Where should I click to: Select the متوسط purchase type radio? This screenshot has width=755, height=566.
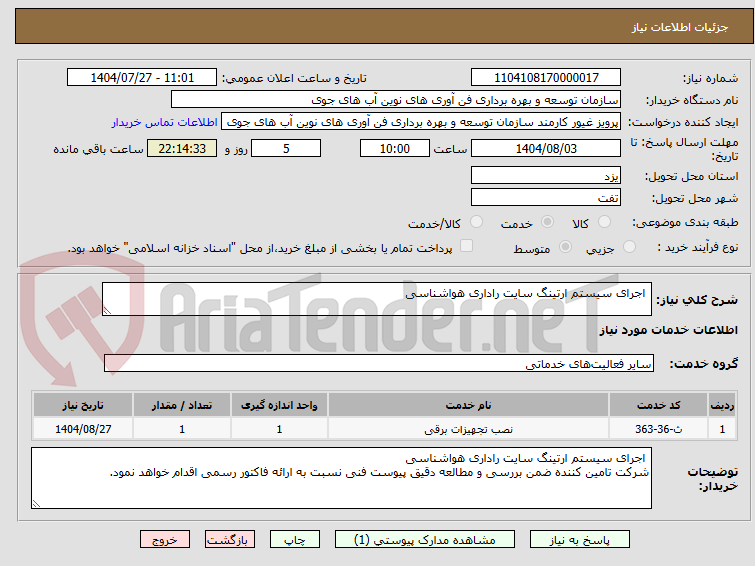tap(565, 247)
